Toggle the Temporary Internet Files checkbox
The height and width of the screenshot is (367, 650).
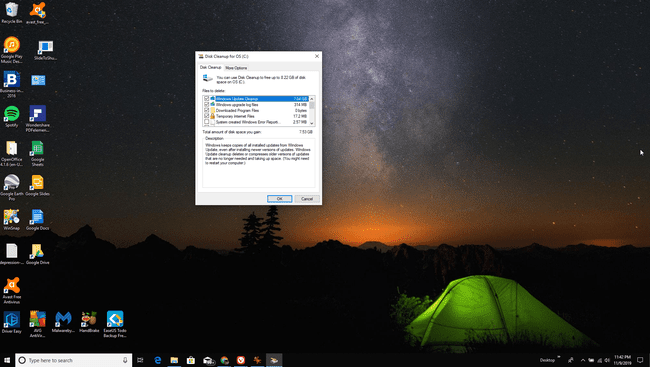tap(206, 116)
